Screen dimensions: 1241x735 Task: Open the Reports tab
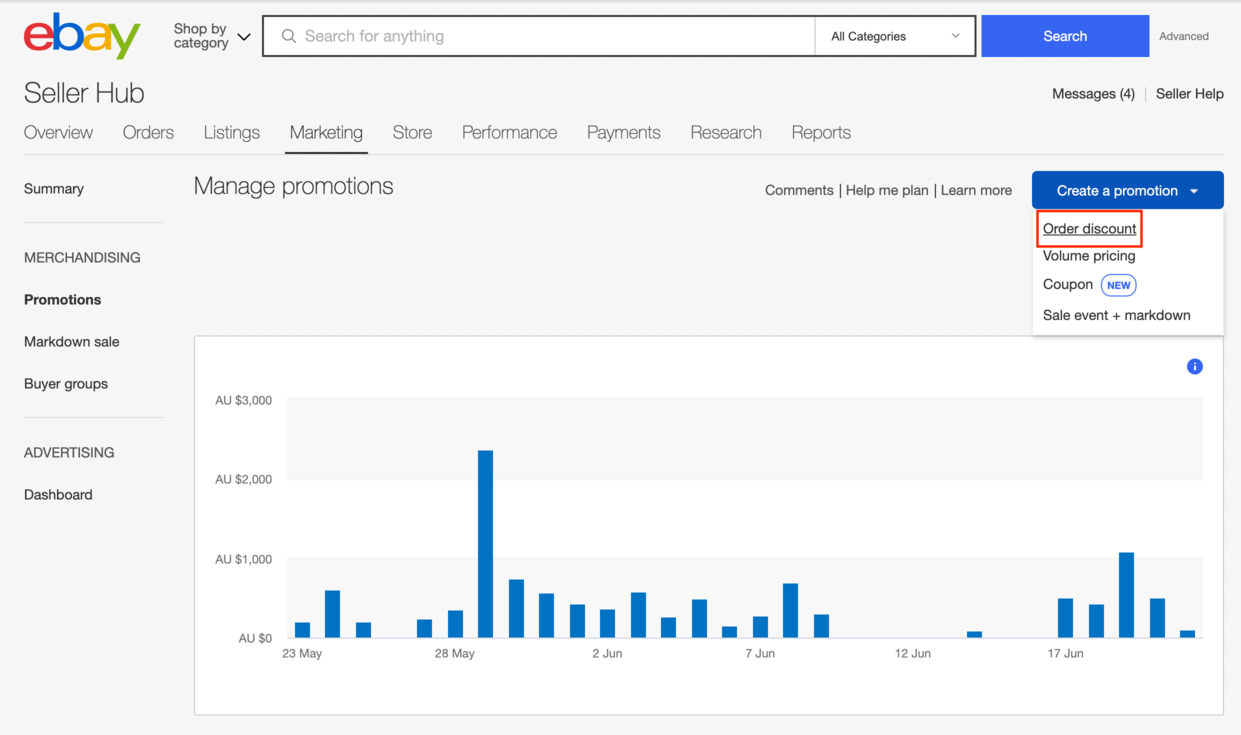pyautogui.click(x=821, y=132)
